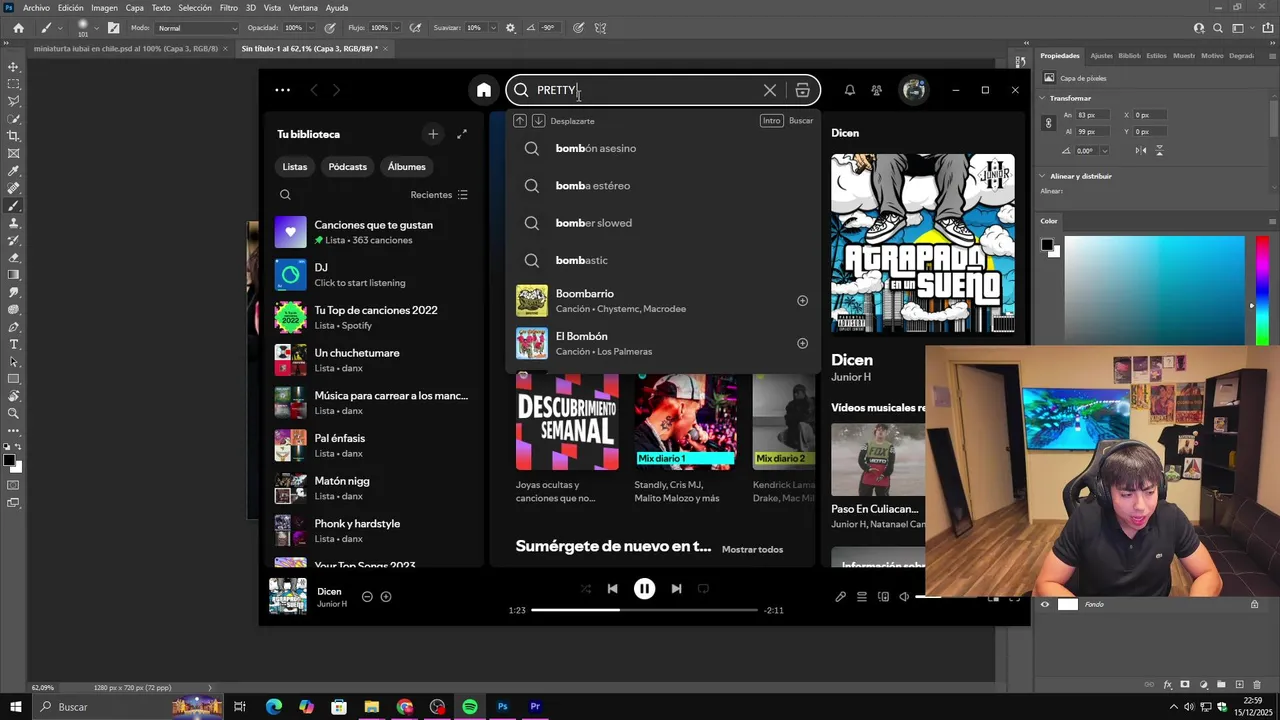Open the Spotify profile avatar menu
The width and height of the screenshot is (1280, 720).
[x=914, y=90]
